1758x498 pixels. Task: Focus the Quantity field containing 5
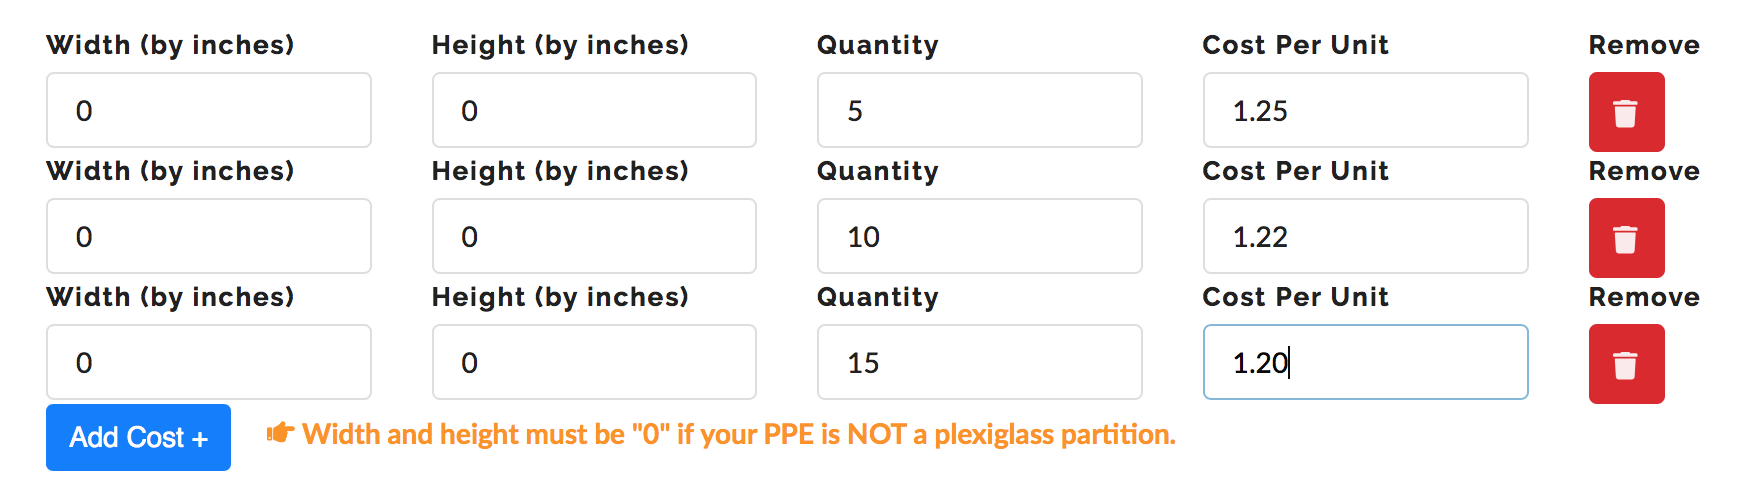pyautogui.click(x=979, y=110)
